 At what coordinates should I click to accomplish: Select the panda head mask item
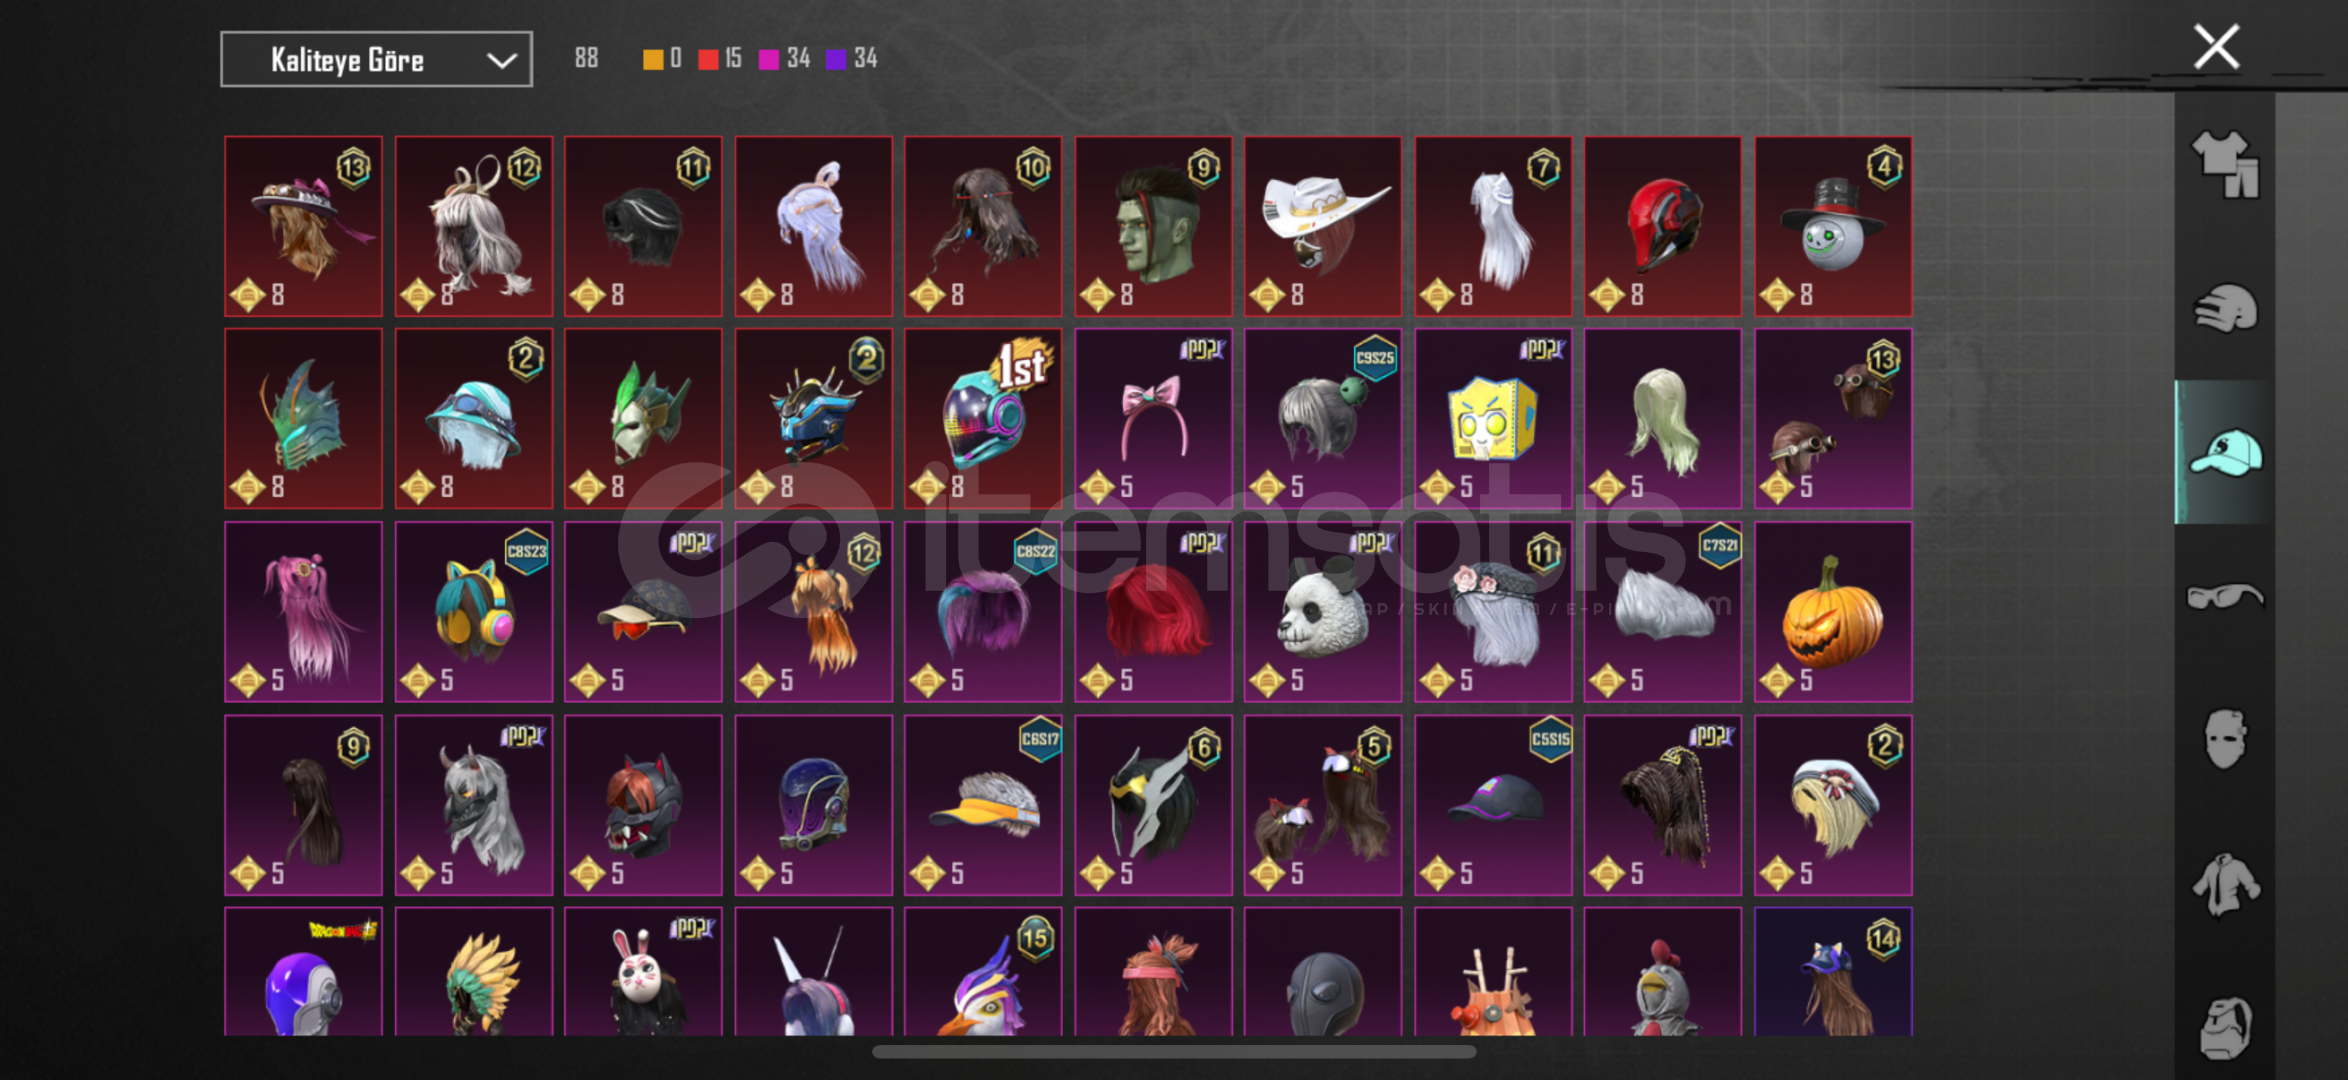[x=1323, y=611]
